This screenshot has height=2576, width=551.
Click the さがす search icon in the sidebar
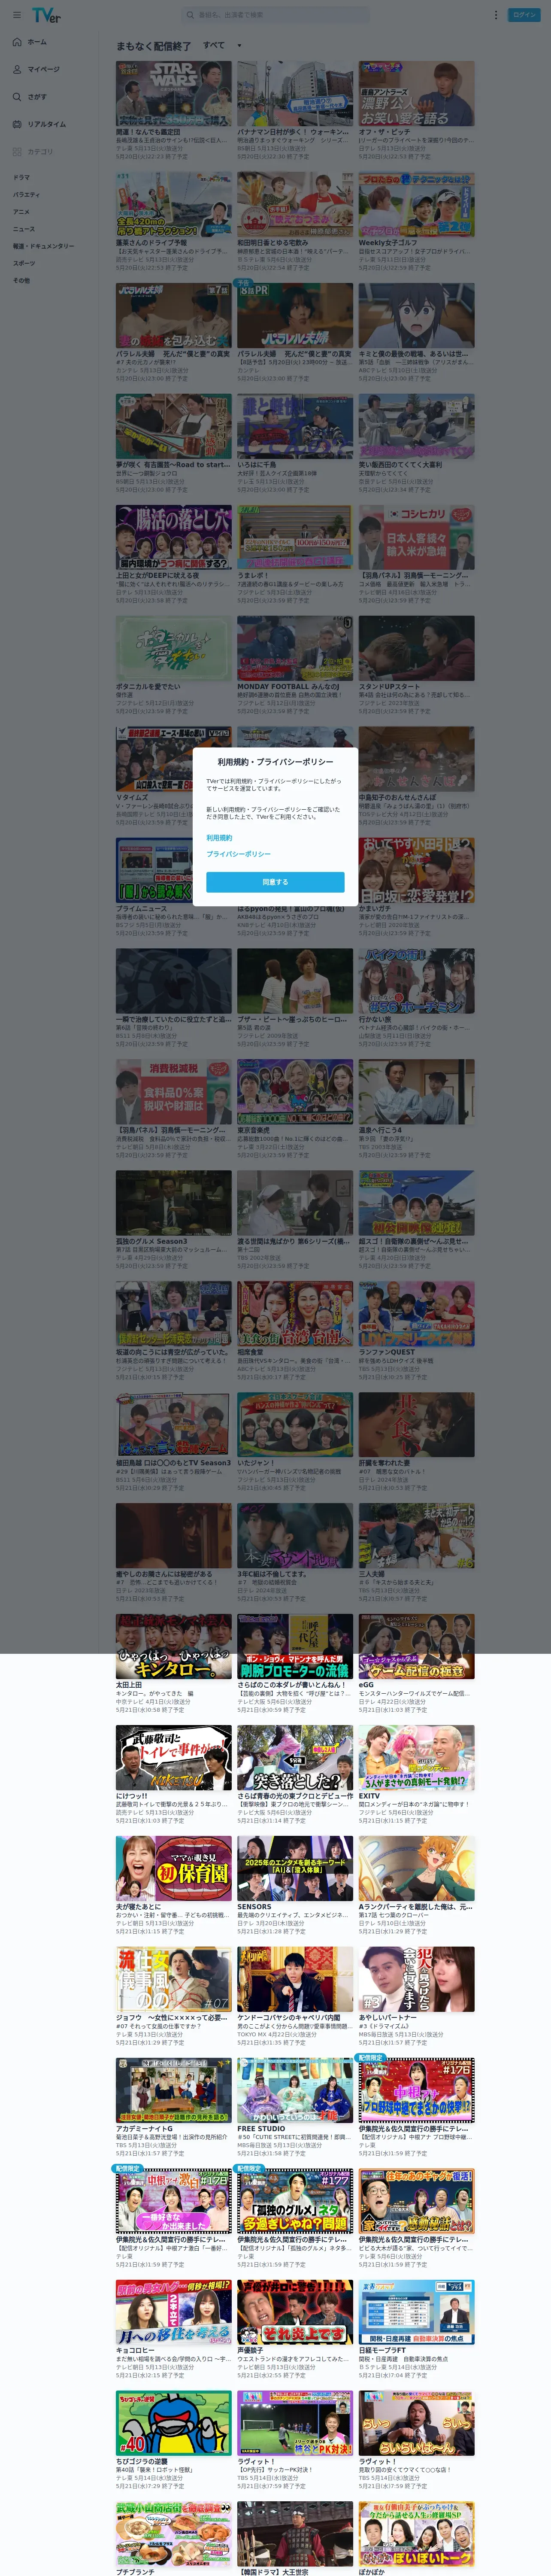point(17,97)
